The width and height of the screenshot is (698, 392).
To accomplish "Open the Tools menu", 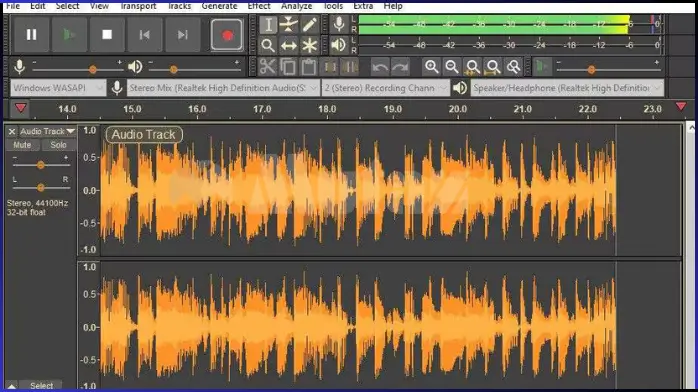I will click(x=333, y=6).
